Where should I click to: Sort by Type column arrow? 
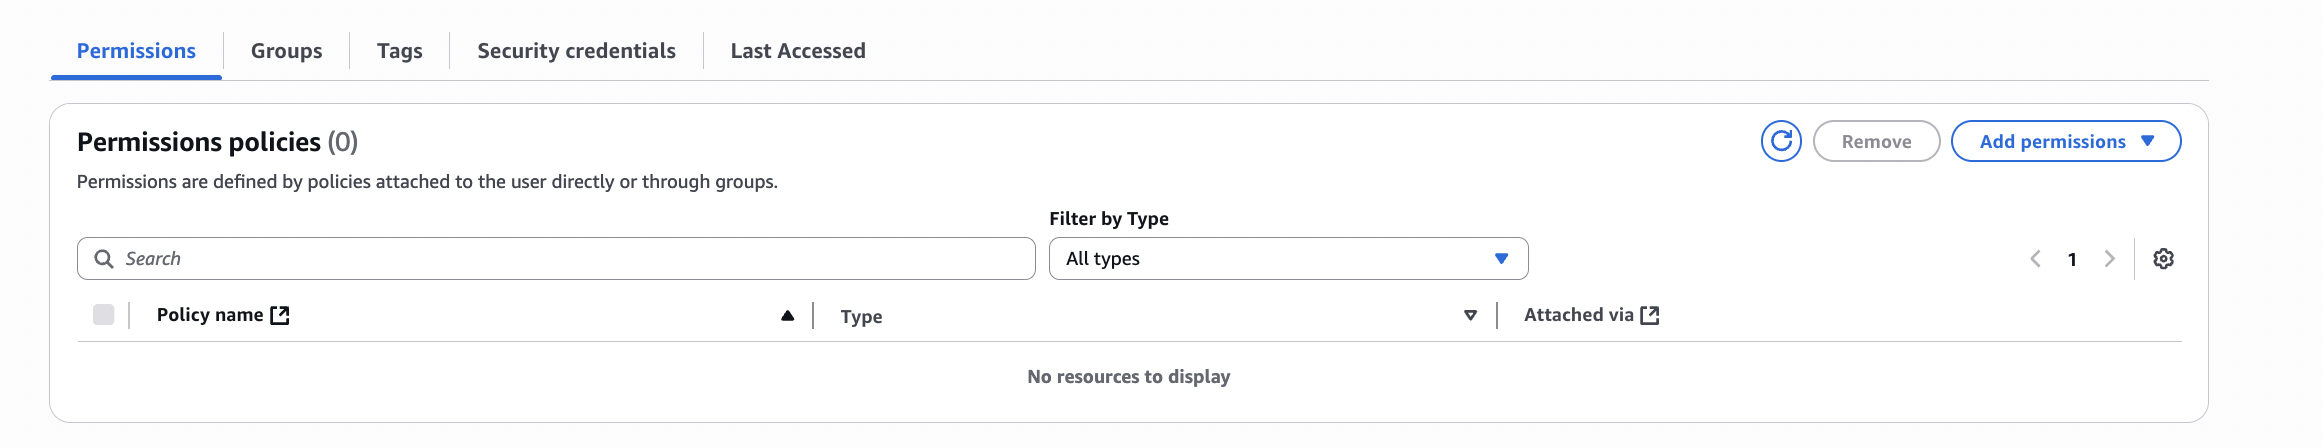1470,316
